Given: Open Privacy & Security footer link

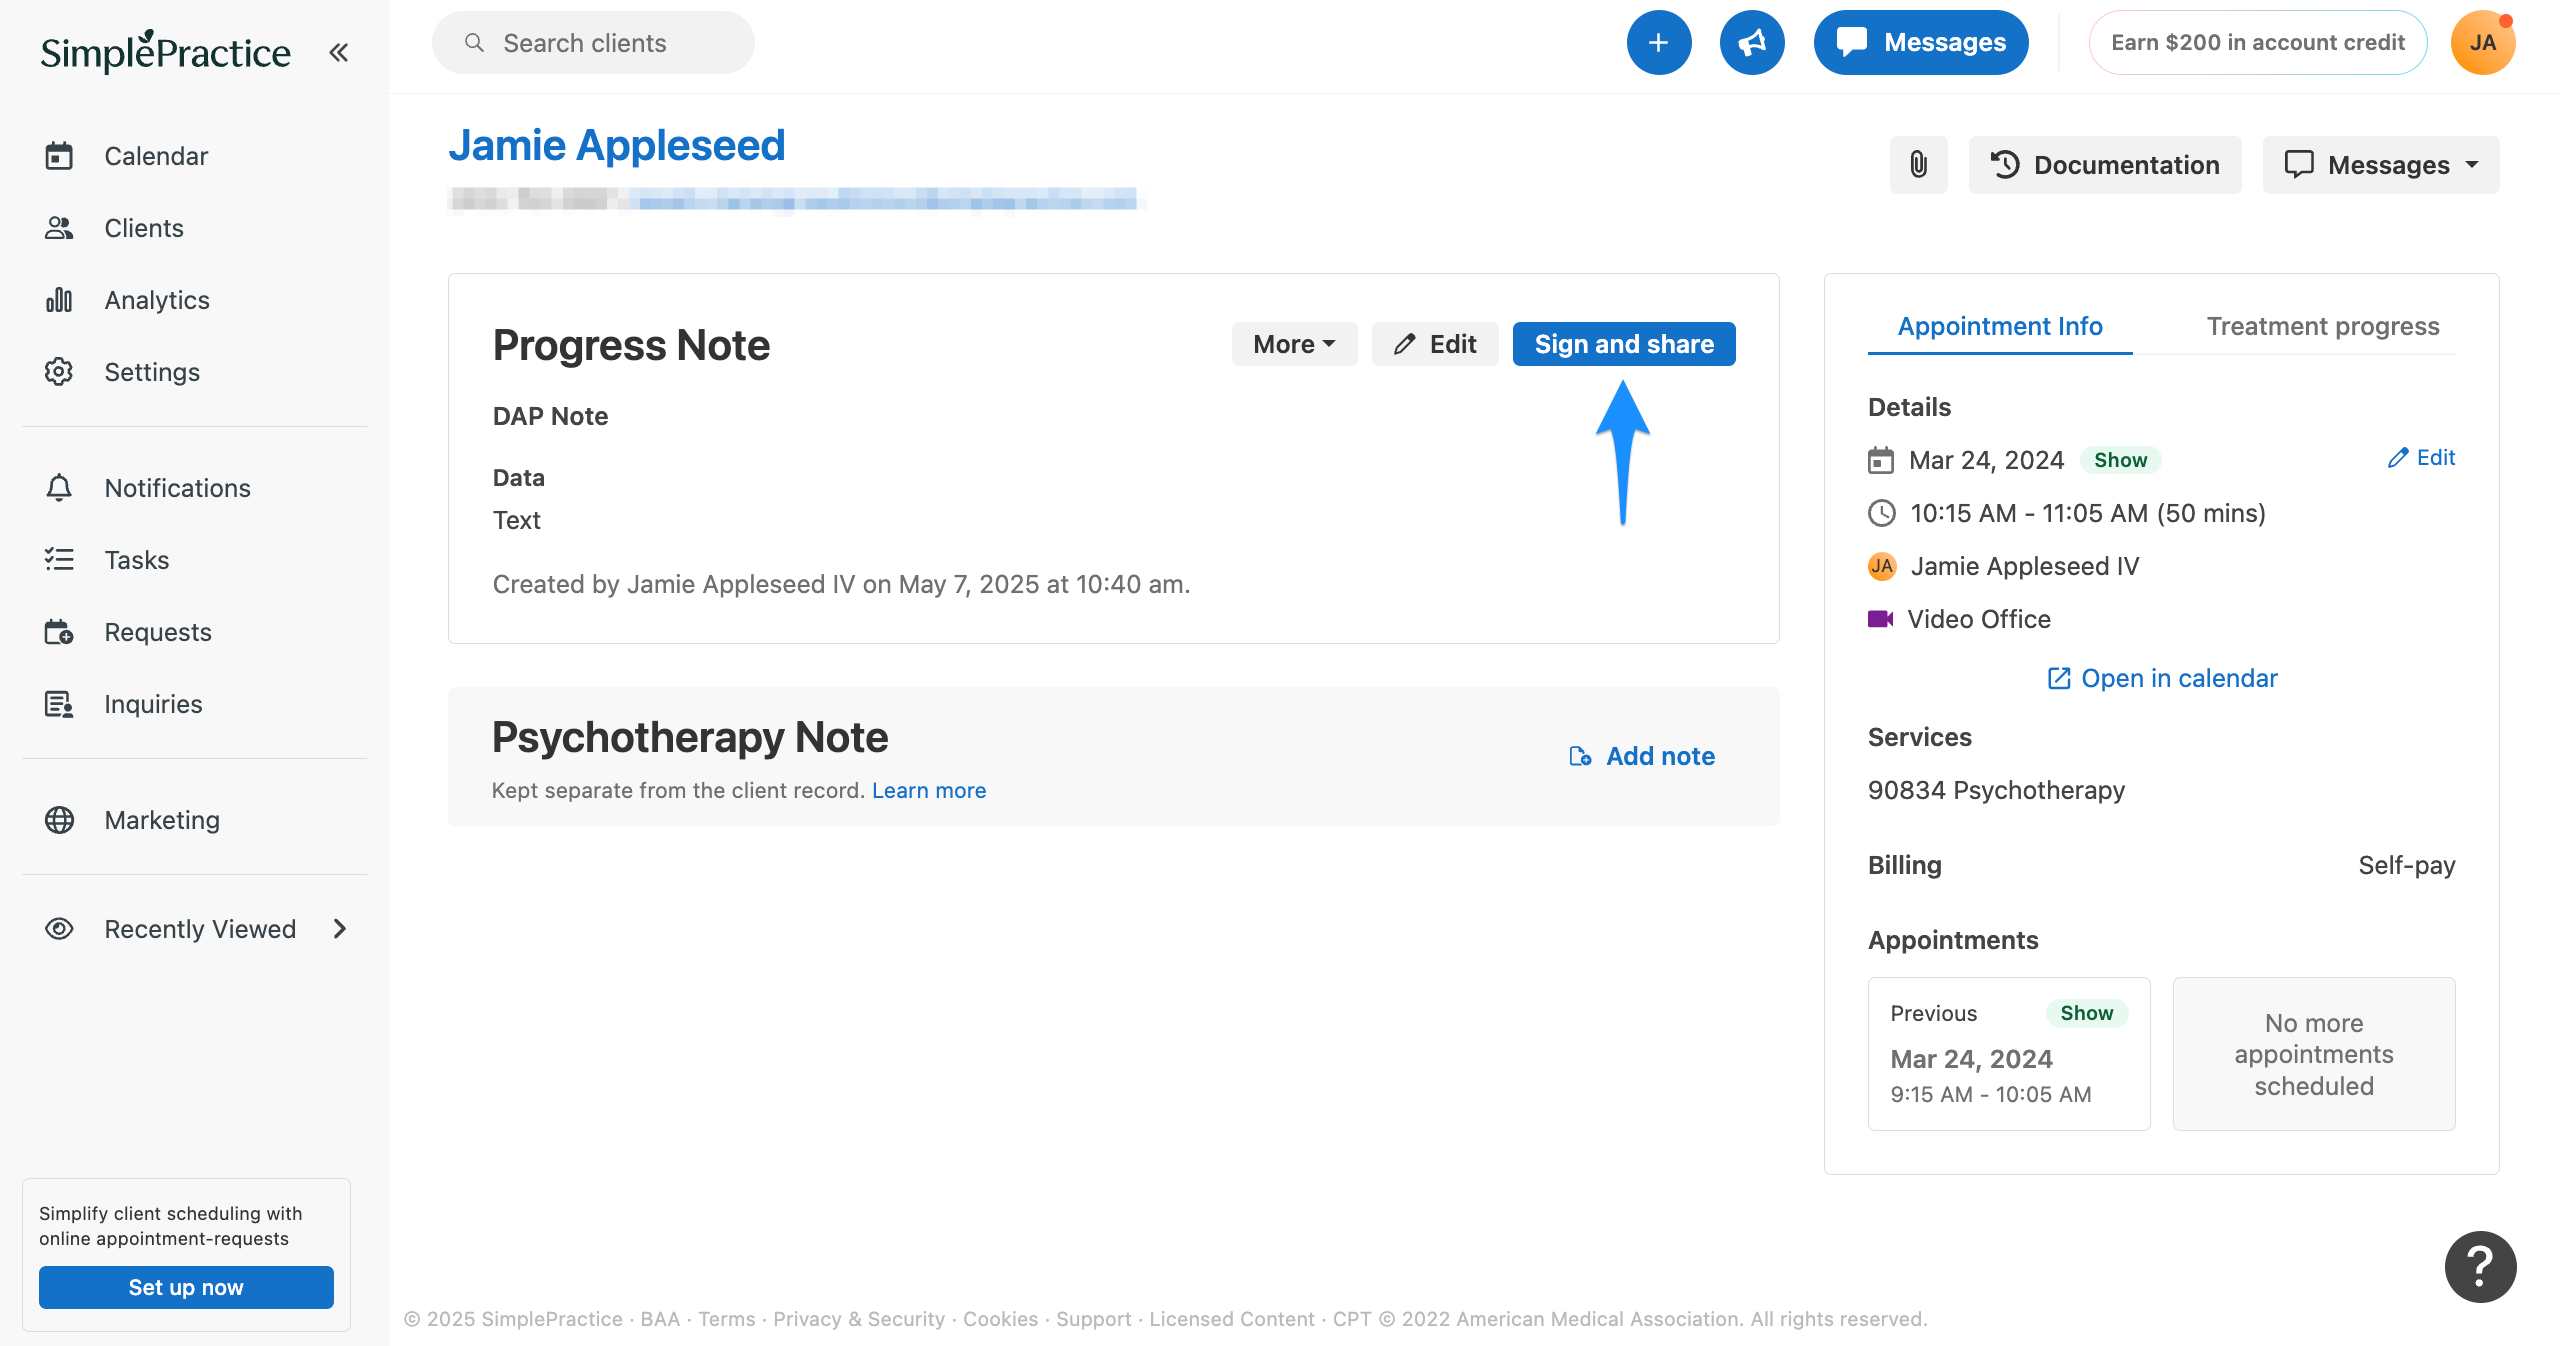Looking at the screenshot, I should [x=859, y=1319].
